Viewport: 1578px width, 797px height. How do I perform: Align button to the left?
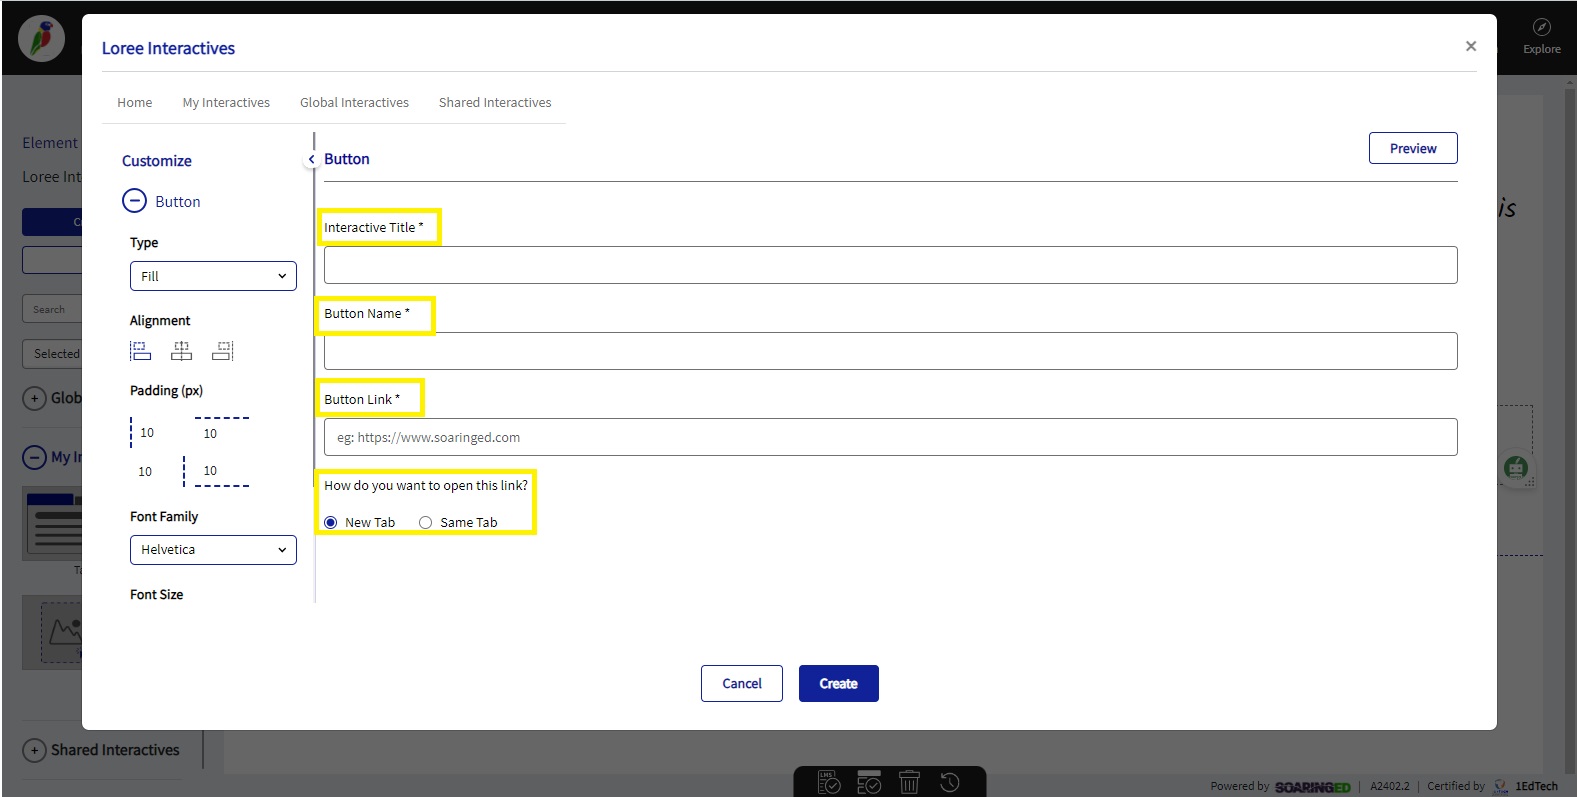tap(140, 351)
